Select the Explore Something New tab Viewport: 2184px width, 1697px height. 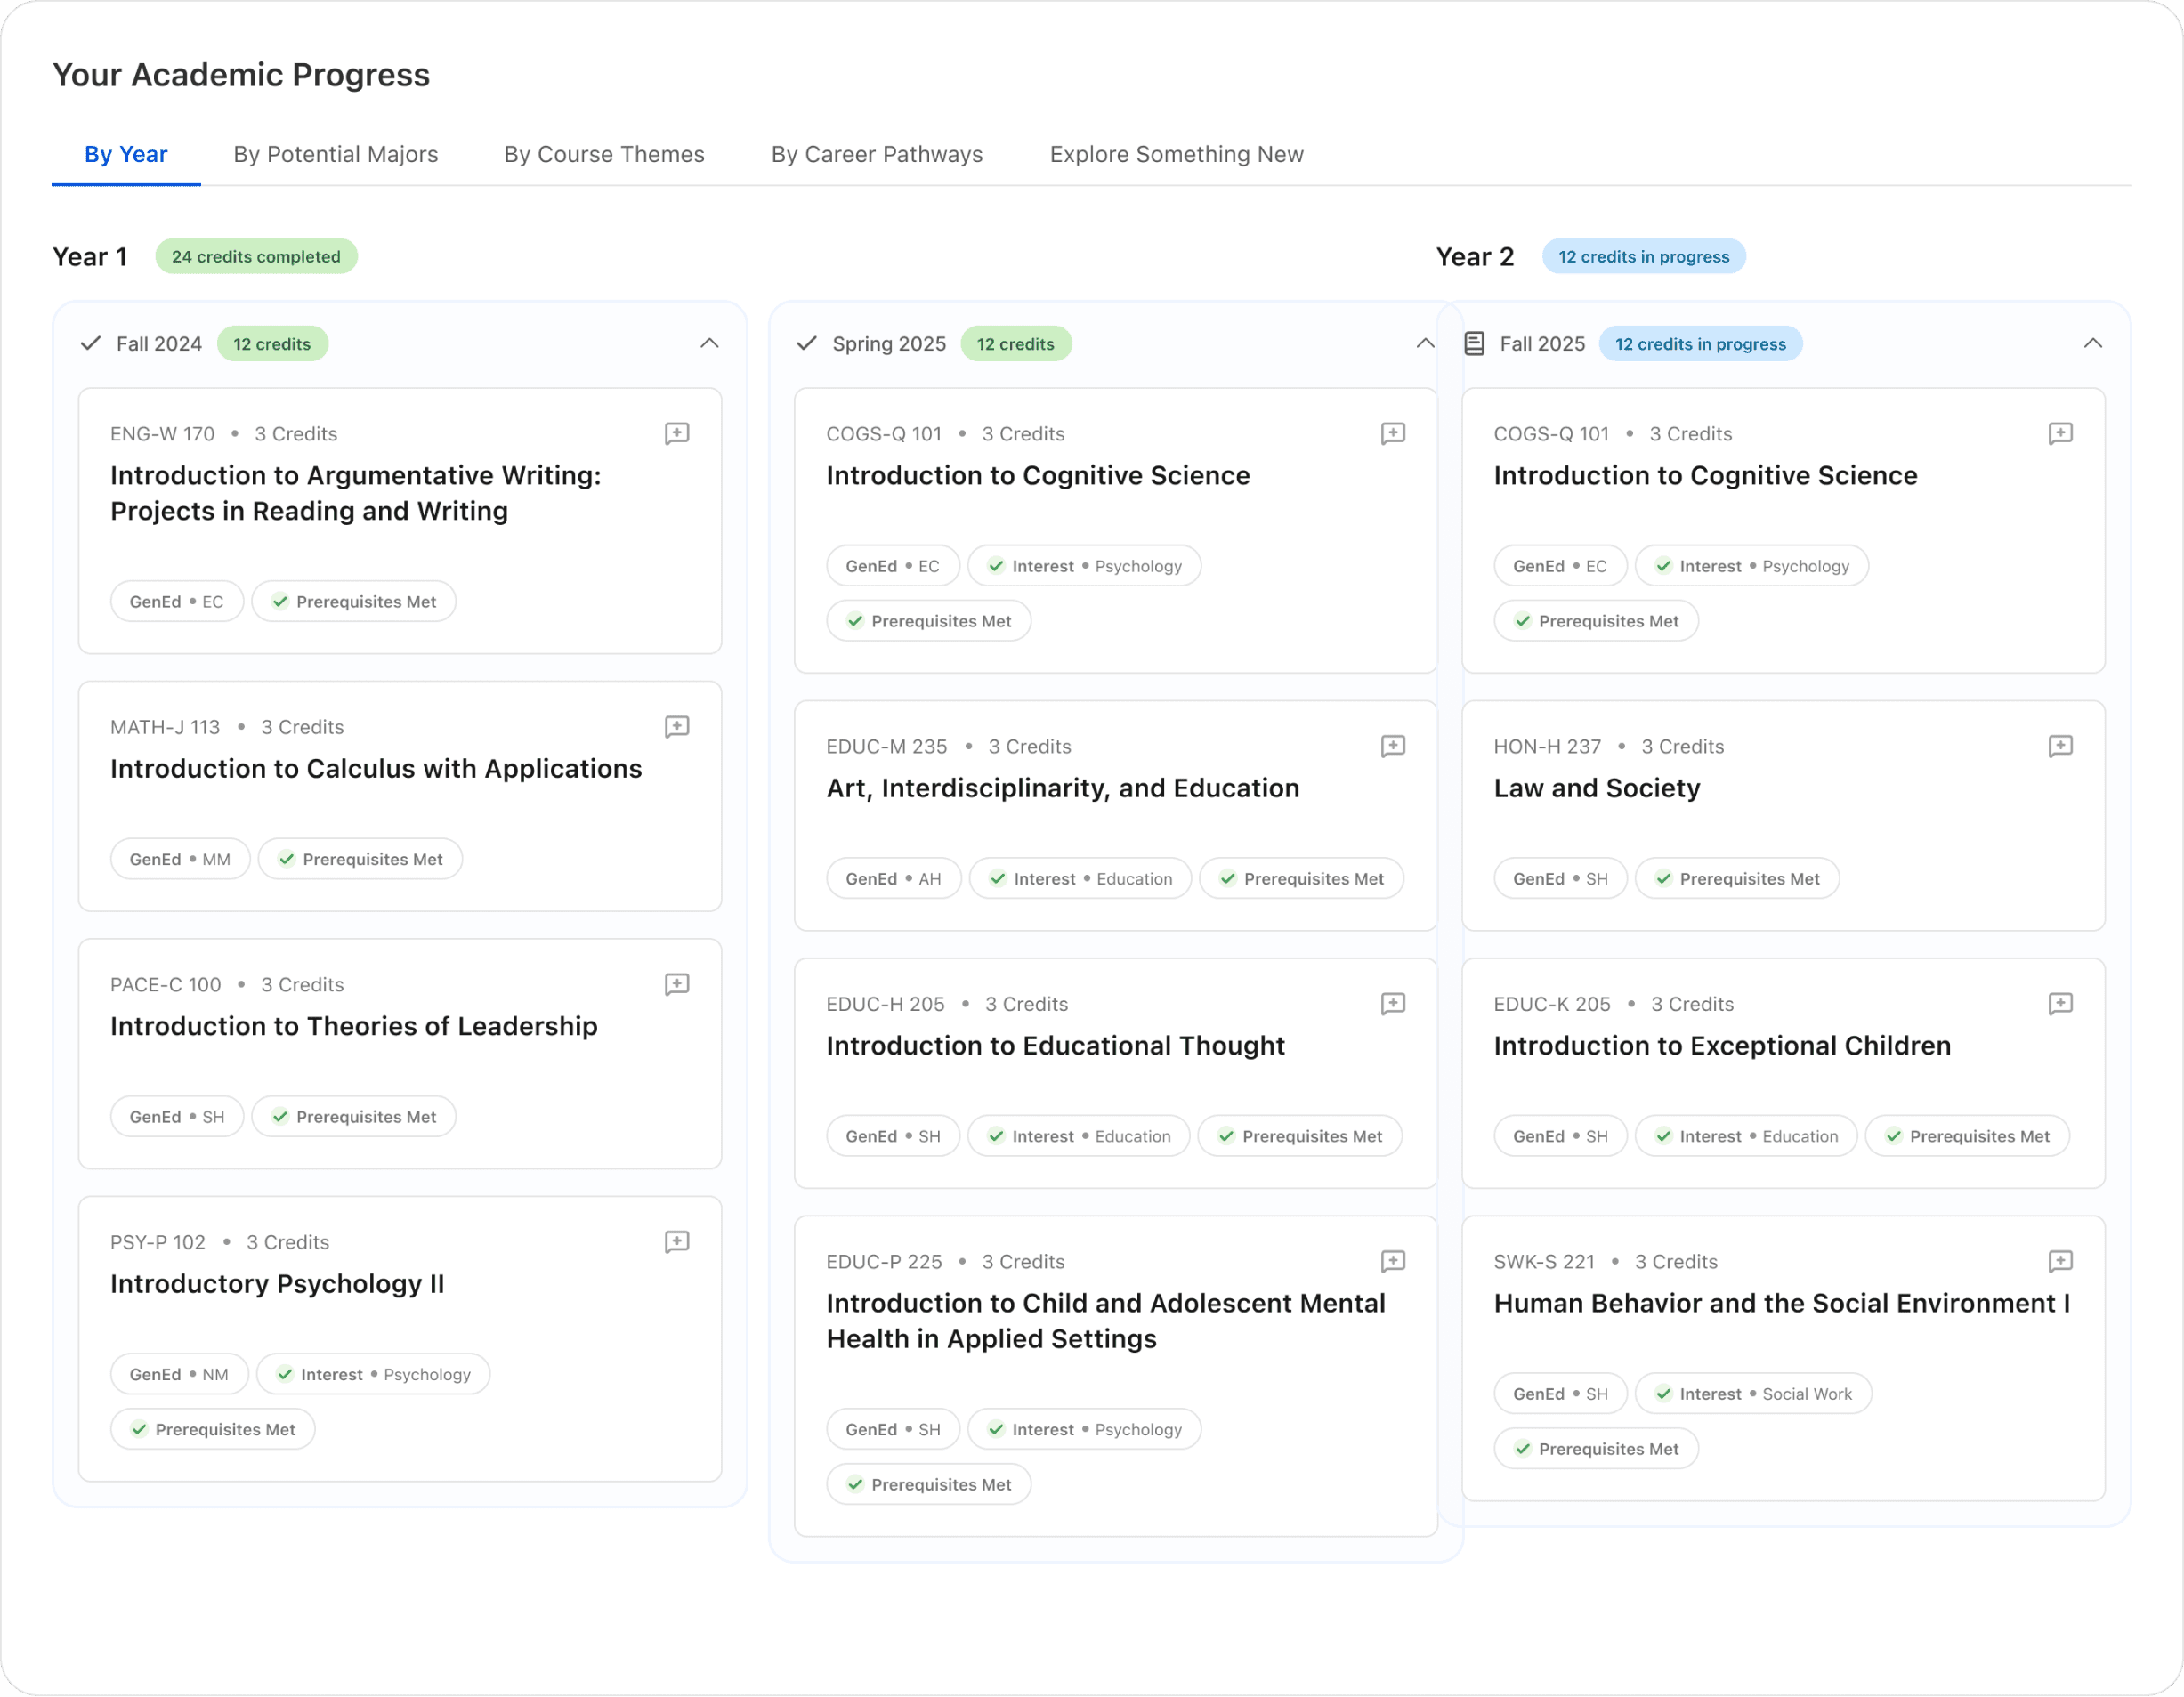(1176, 154)
